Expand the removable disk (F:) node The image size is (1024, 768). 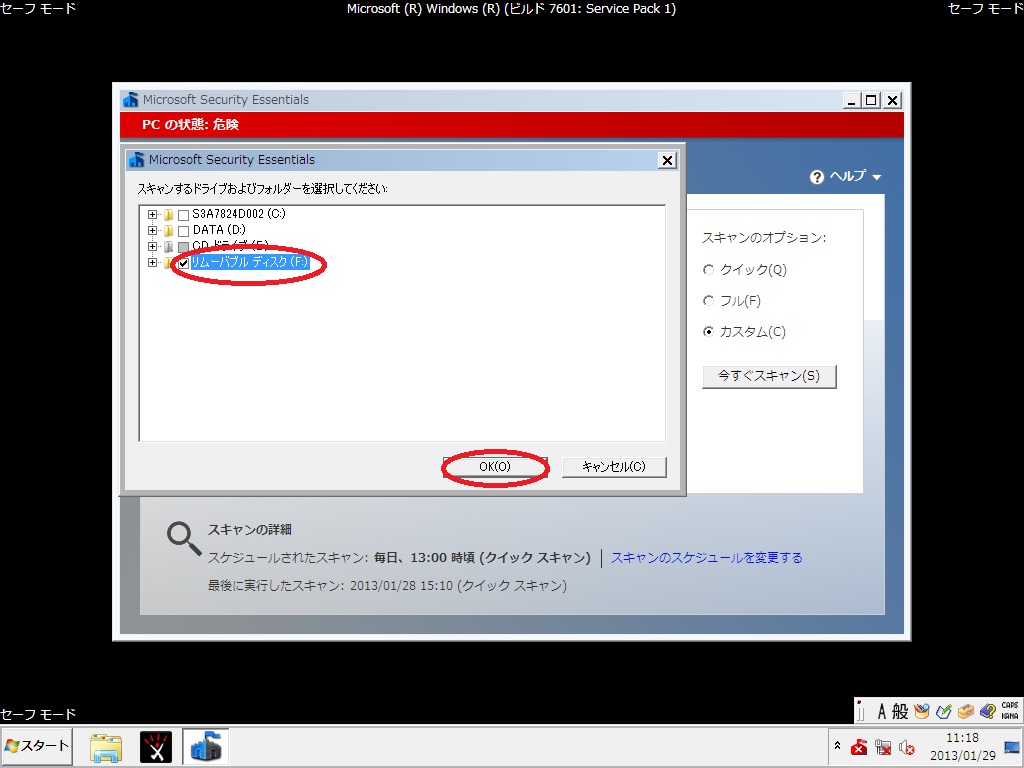tap(152, 263)
